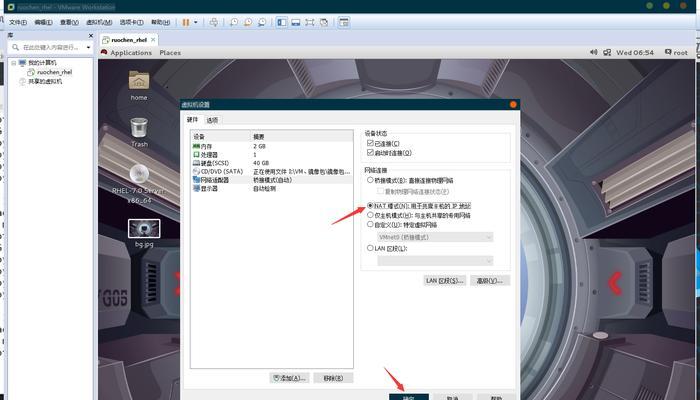Click the Unity mode toolbar icon
This screenshot has width=700, height=400.
pyautogui.click(x=324, y=22)
